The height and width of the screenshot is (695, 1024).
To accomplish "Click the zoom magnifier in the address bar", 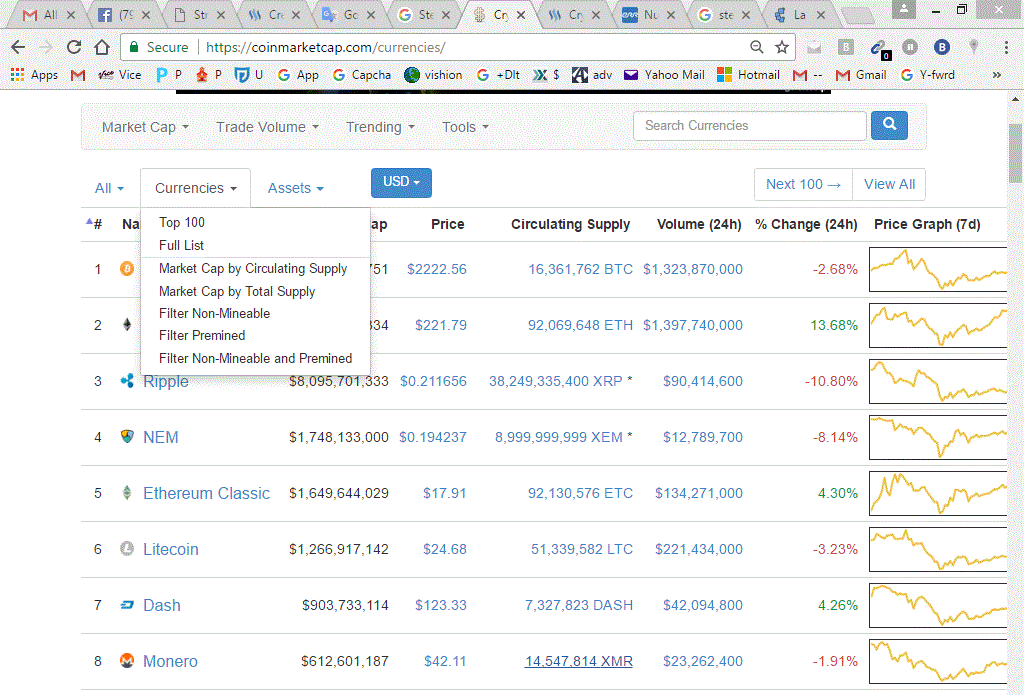I will pyautogui.click(x=756, y=47).
